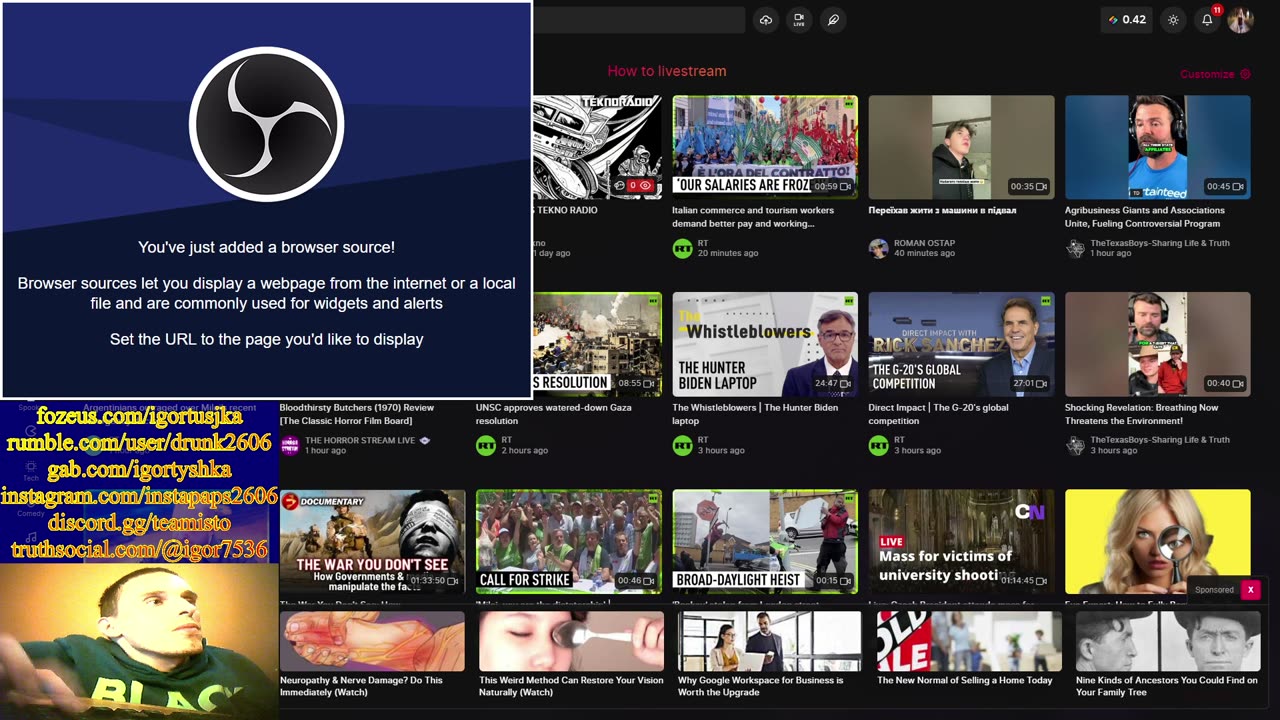
Task: Play the TEKNO RADIO thumbnail
Action: pos(597,147)
